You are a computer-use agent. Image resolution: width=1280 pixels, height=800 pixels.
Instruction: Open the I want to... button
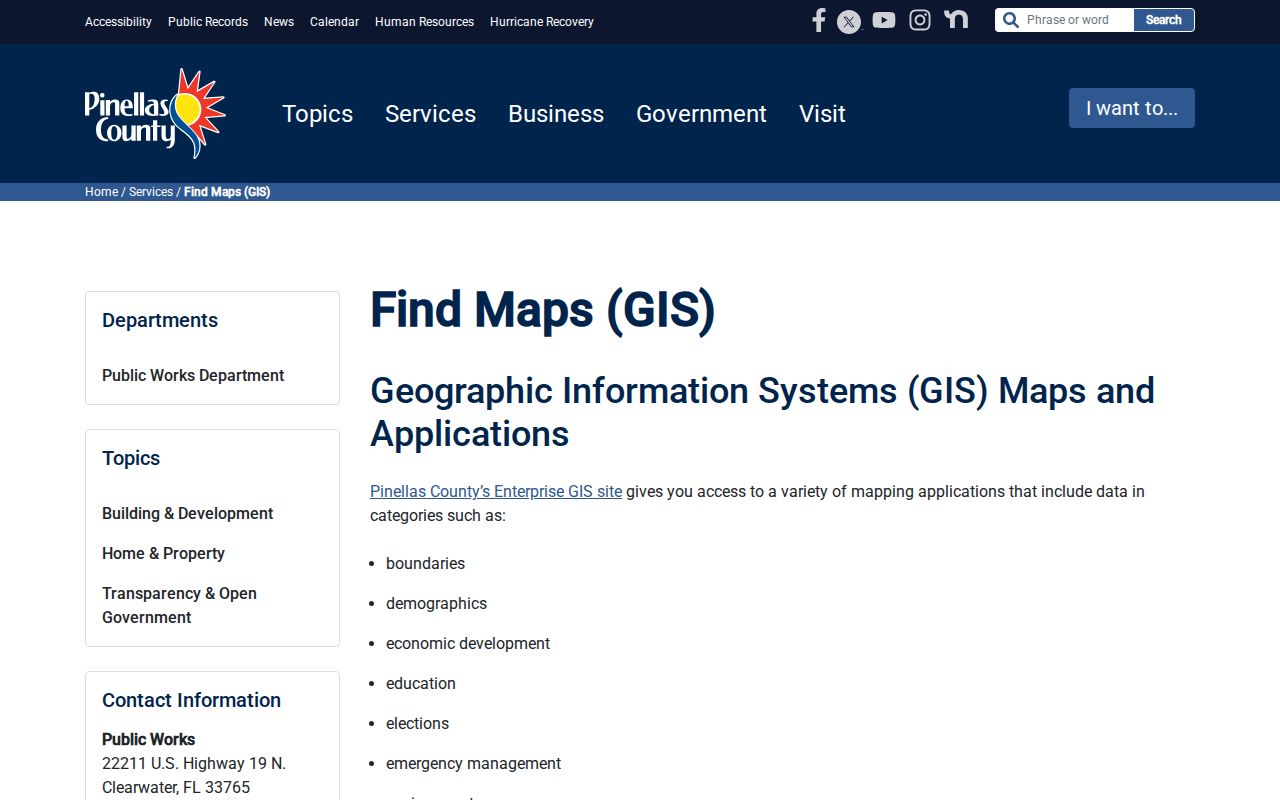point(1132,108)
